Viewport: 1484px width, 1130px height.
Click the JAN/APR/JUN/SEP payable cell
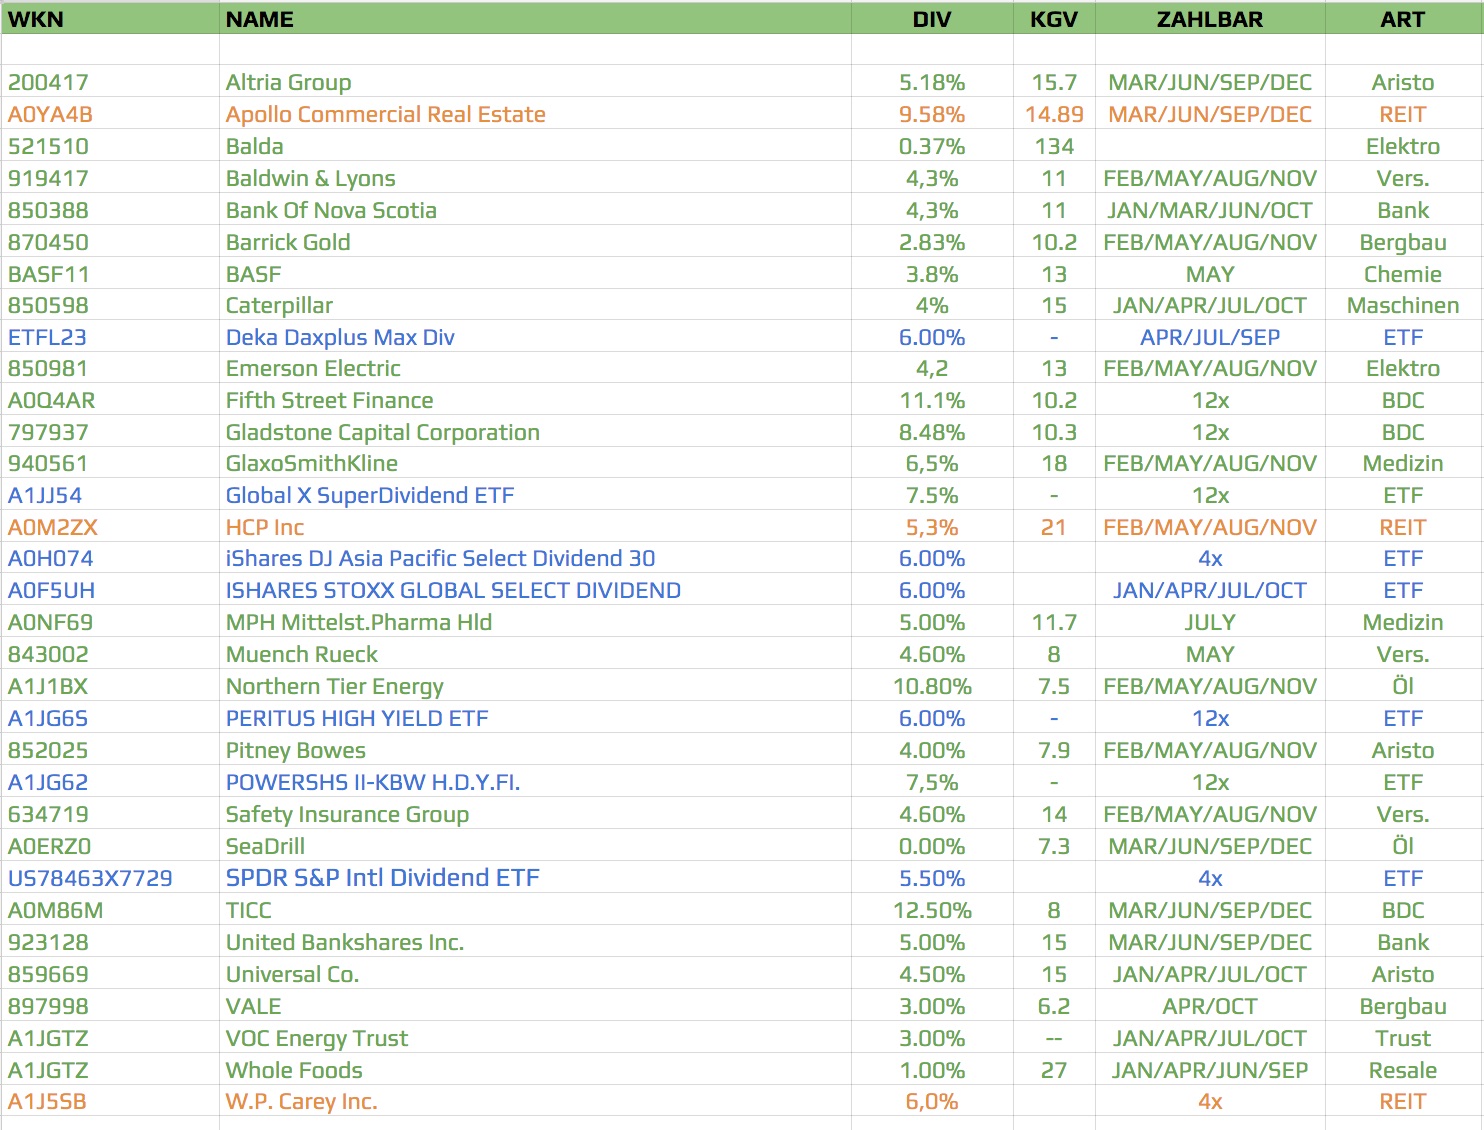coord(1210,1070)
